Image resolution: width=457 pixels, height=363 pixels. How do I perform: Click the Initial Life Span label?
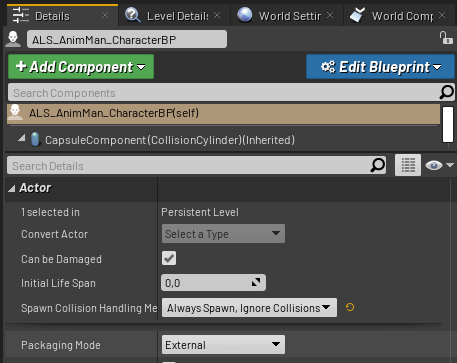[58, 283]
